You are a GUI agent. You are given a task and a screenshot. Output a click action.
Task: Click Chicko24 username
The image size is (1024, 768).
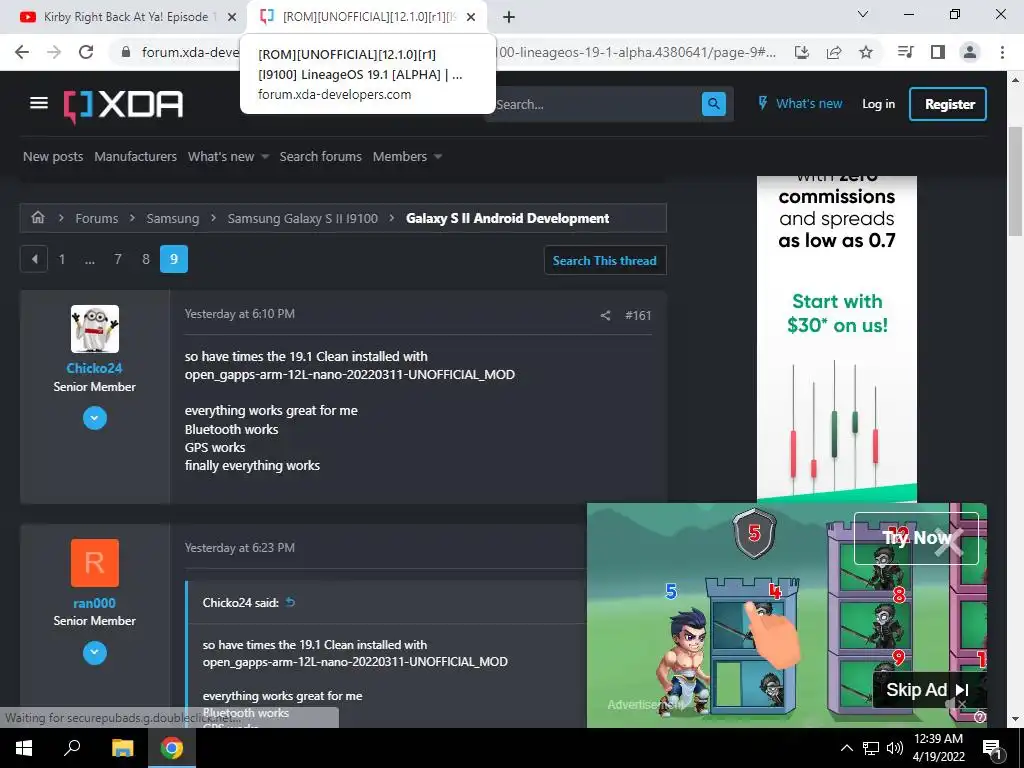pyautogui.click(x=95, y=368)
